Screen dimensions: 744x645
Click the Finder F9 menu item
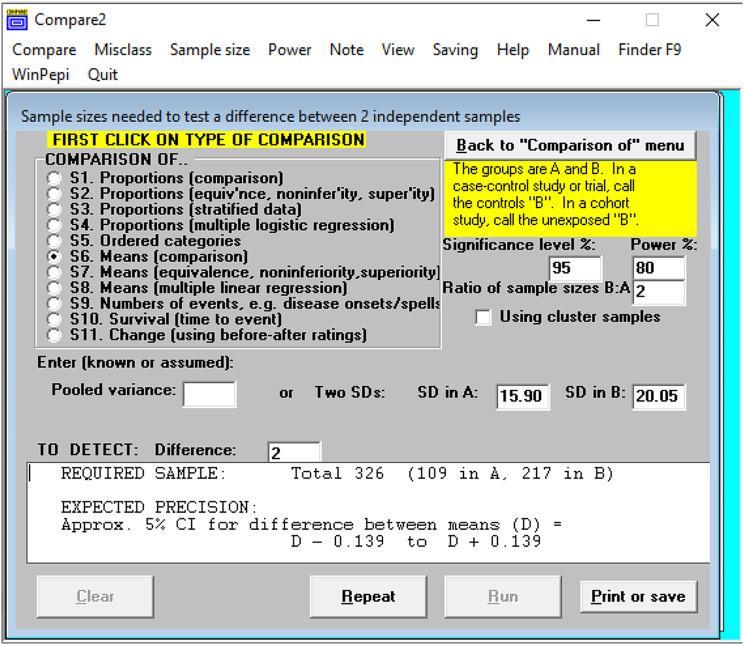coord(649,50)
